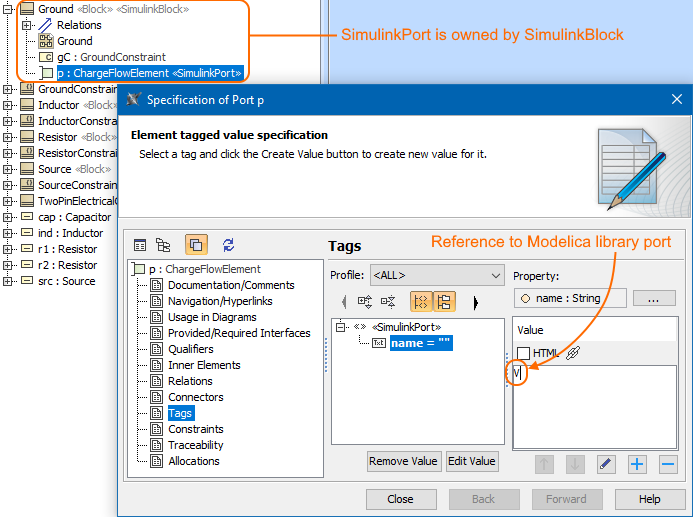Collapse the Ground block tree node

(x=8, y=9)
